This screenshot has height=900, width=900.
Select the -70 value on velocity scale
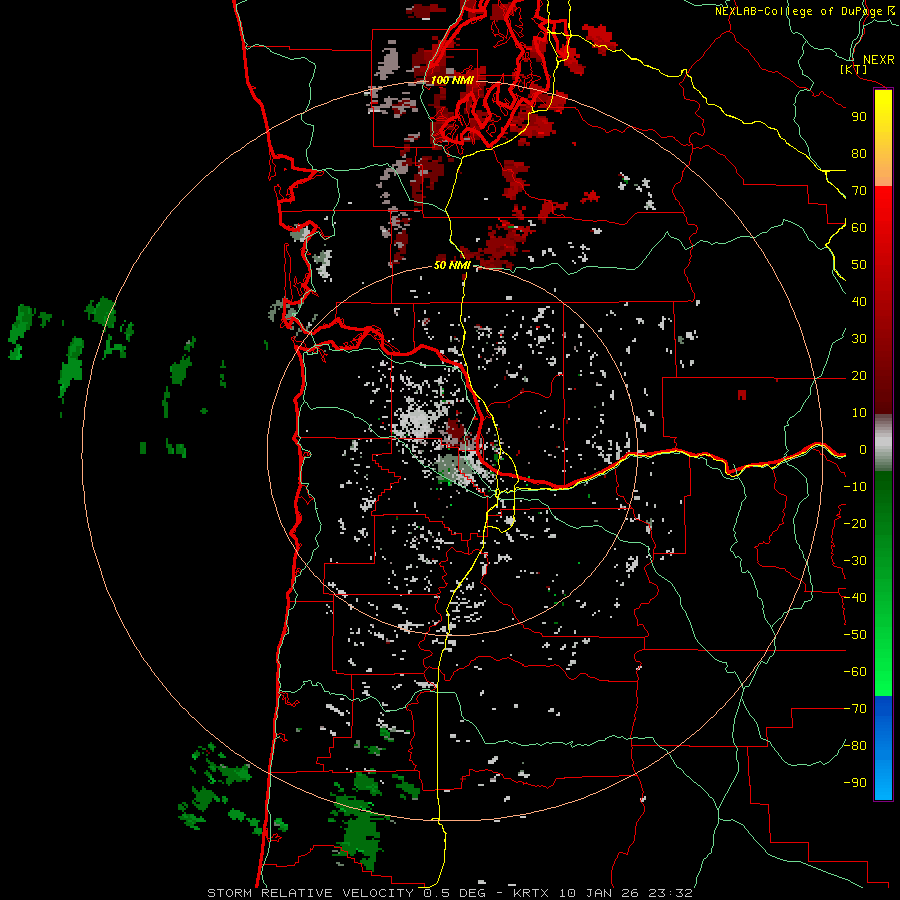(x=855, y=709)
